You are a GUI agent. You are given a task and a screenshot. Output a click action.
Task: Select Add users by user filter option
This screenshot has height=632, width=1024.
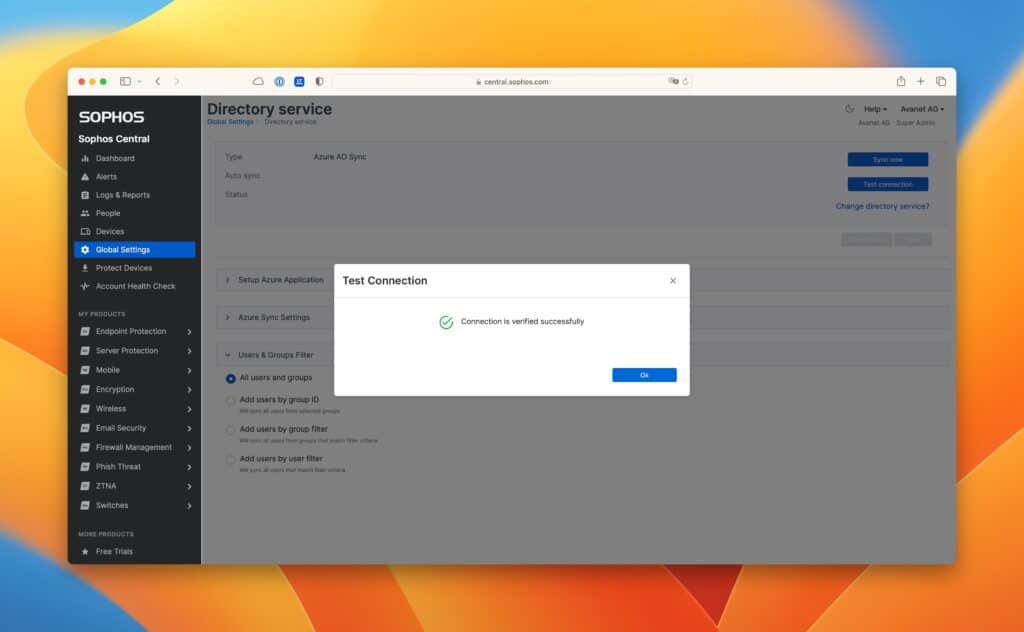(x=231, y=460)
